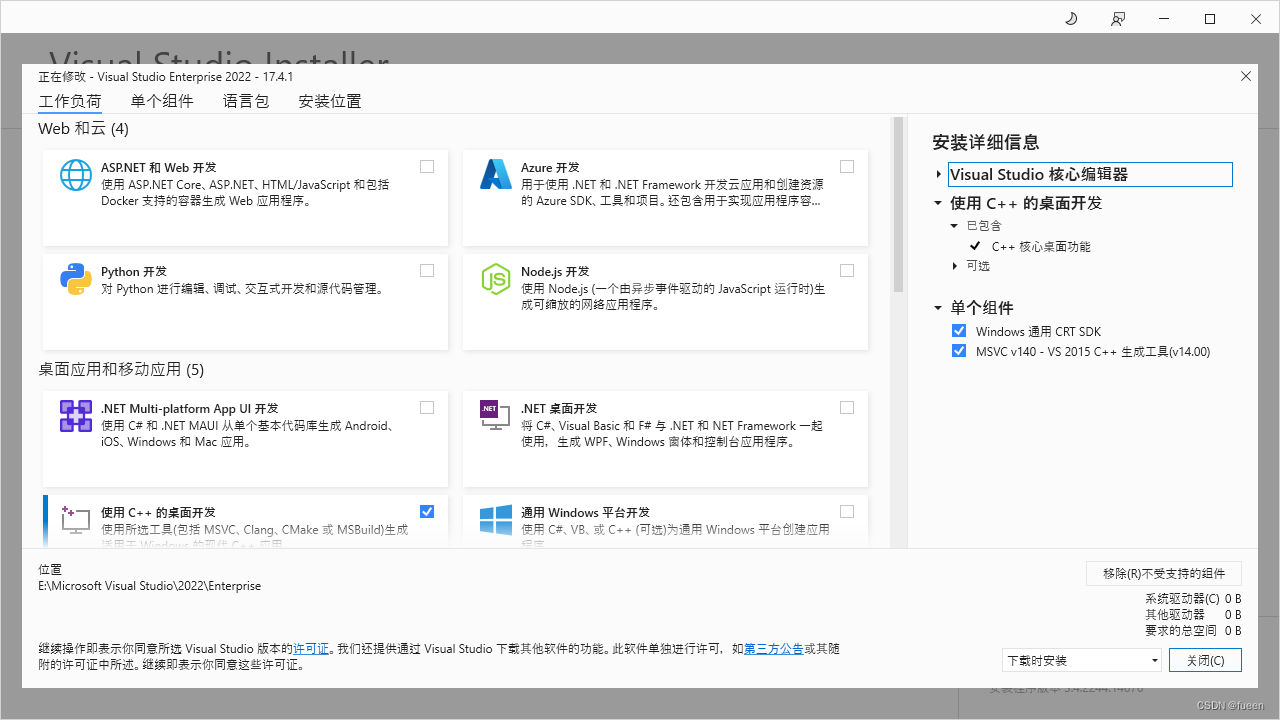Click the C++ desktop development icon

tap(76, 520)
